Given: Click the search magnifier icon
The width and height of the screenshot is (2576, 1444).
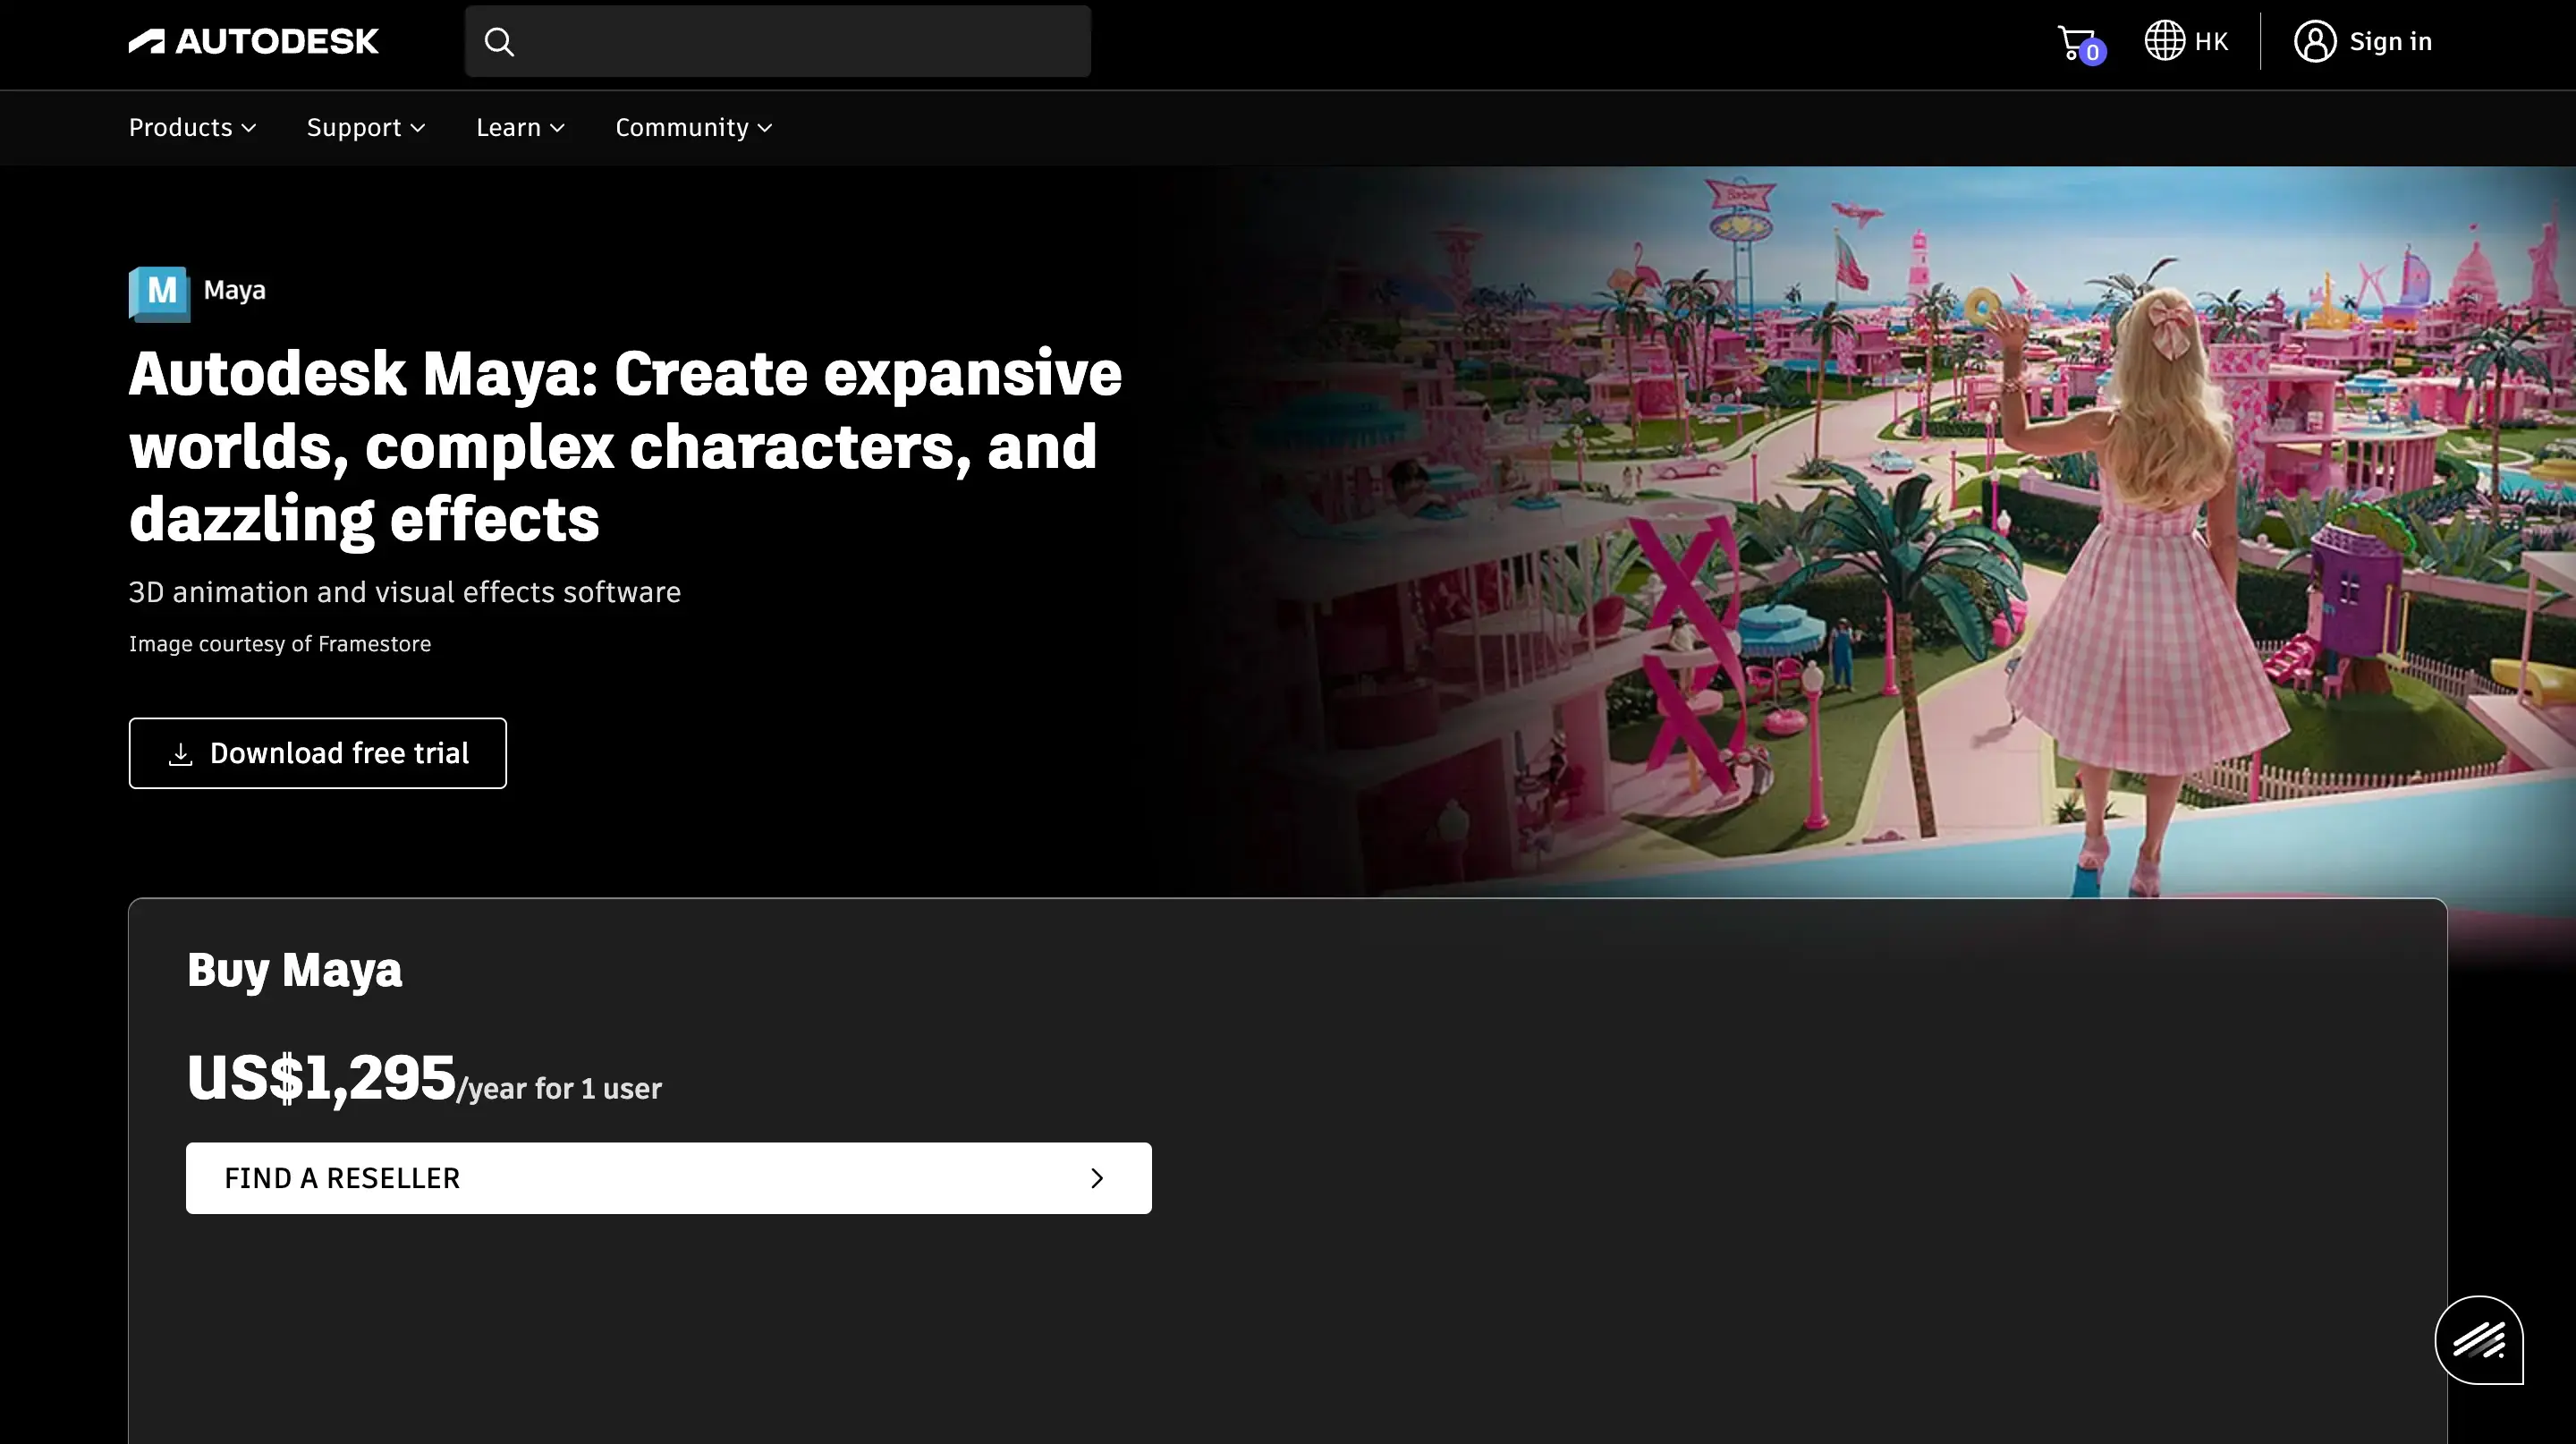Looking at the screenshot, I should pos(499,41).
